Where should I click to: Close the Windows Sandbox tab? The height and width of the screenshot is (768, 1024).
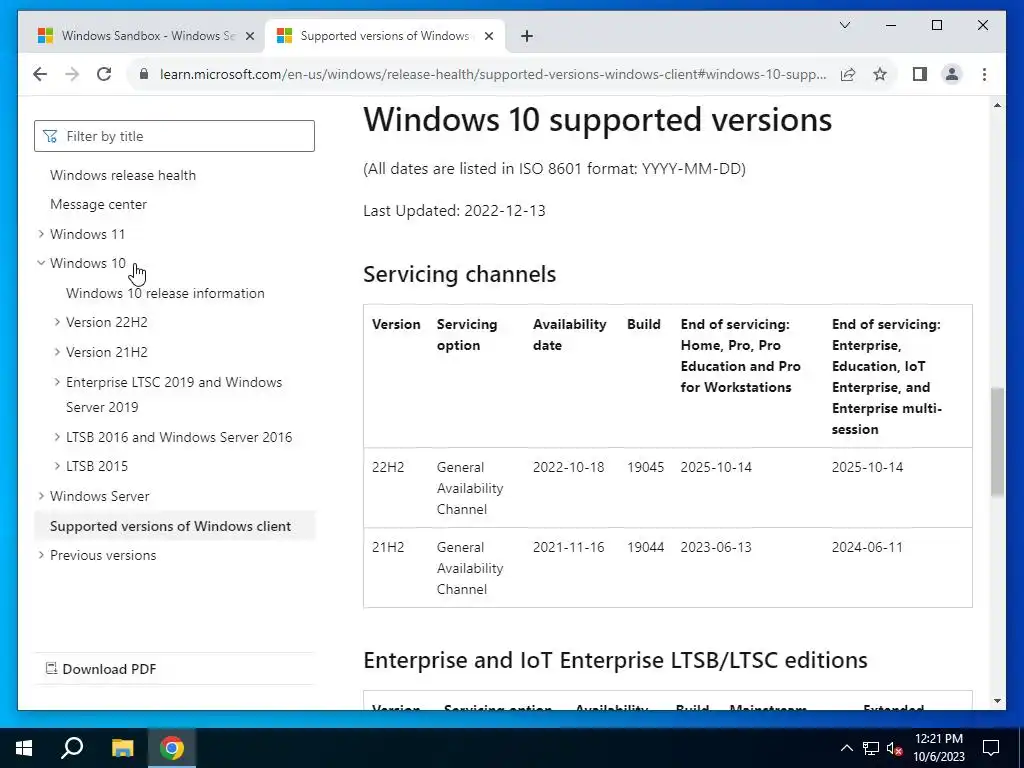click(x=249, y=36)
